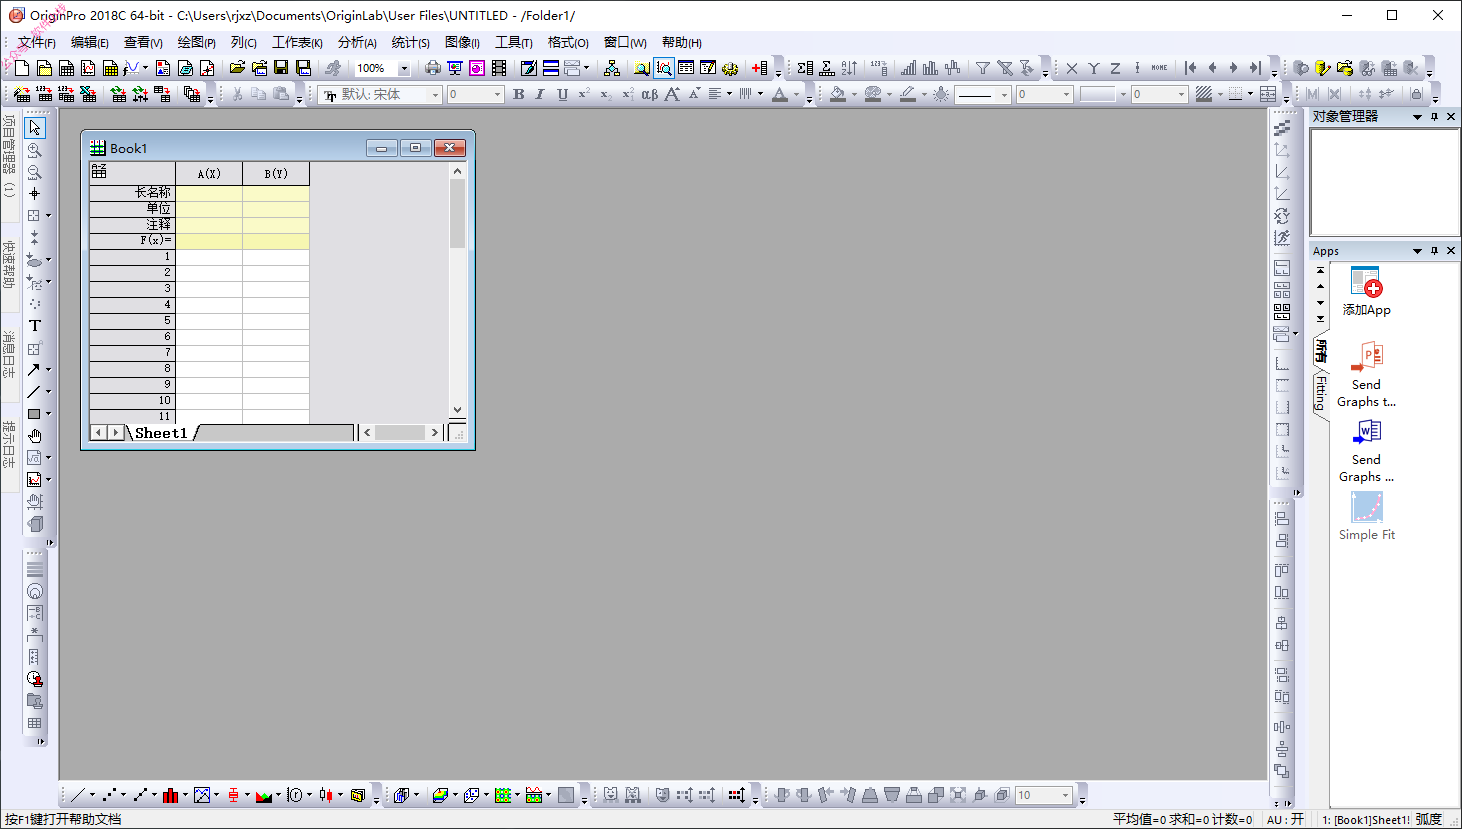1462x829 pixels.
Task: Open the 统计(S) menu
Action: pos(411,42)
